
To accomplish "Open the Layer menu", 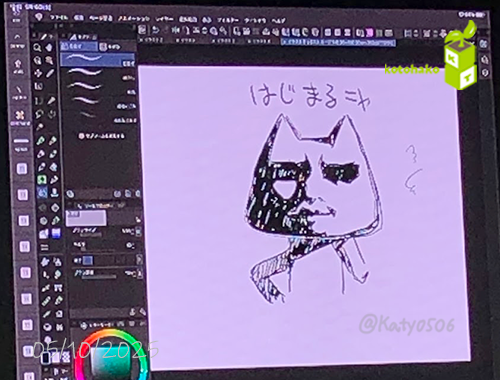I will pyautogui.click(x=164, y=19).
